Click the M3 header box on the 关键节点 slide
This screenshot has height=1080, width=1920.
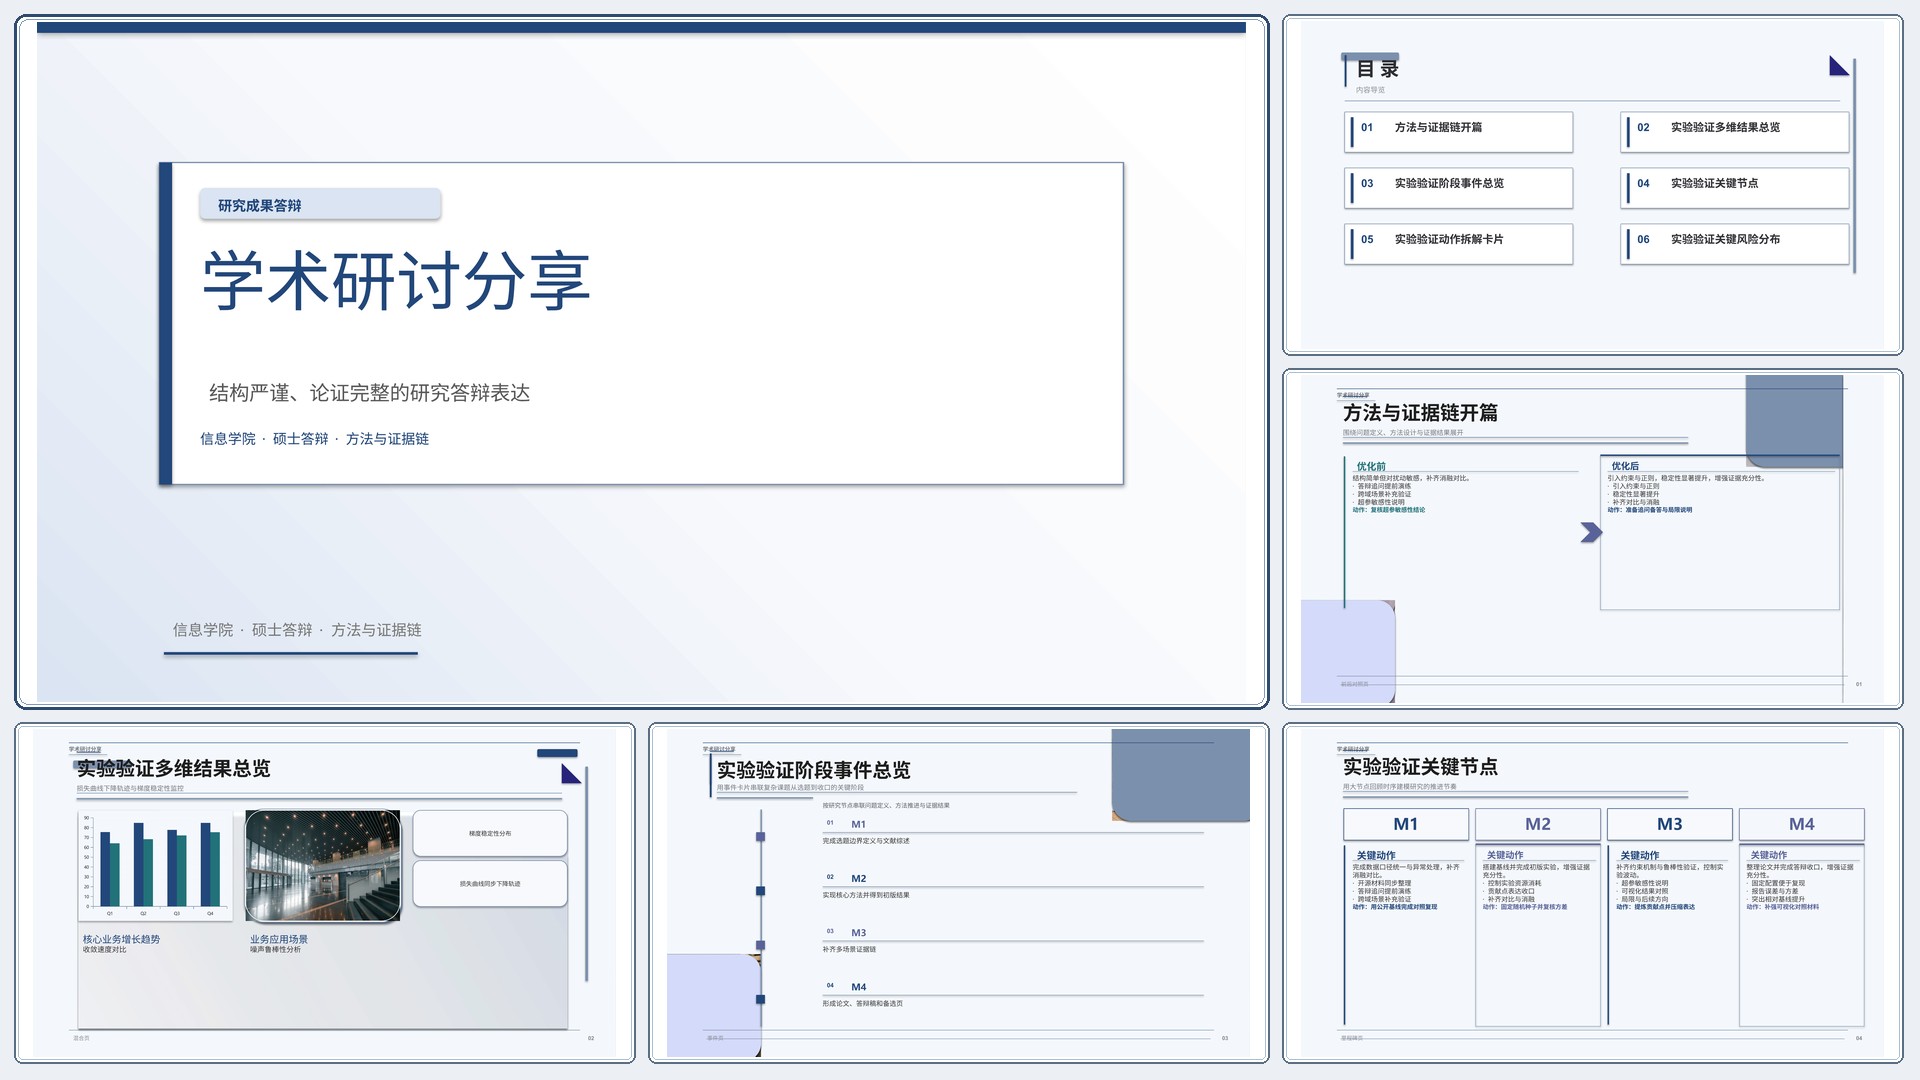[1670, 824]
